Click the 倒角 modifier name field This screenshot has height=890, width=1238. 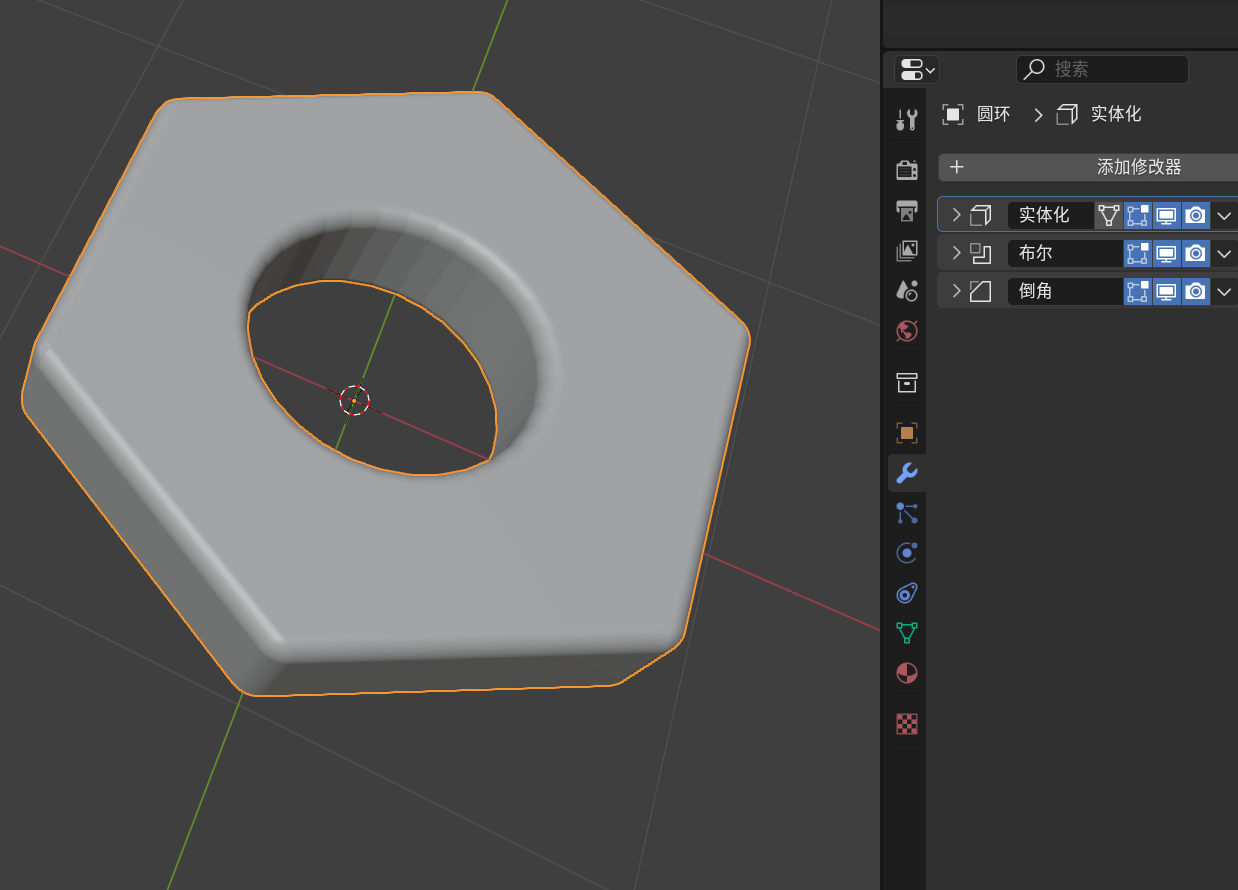pyautogui.click(x=1065, y=291)
